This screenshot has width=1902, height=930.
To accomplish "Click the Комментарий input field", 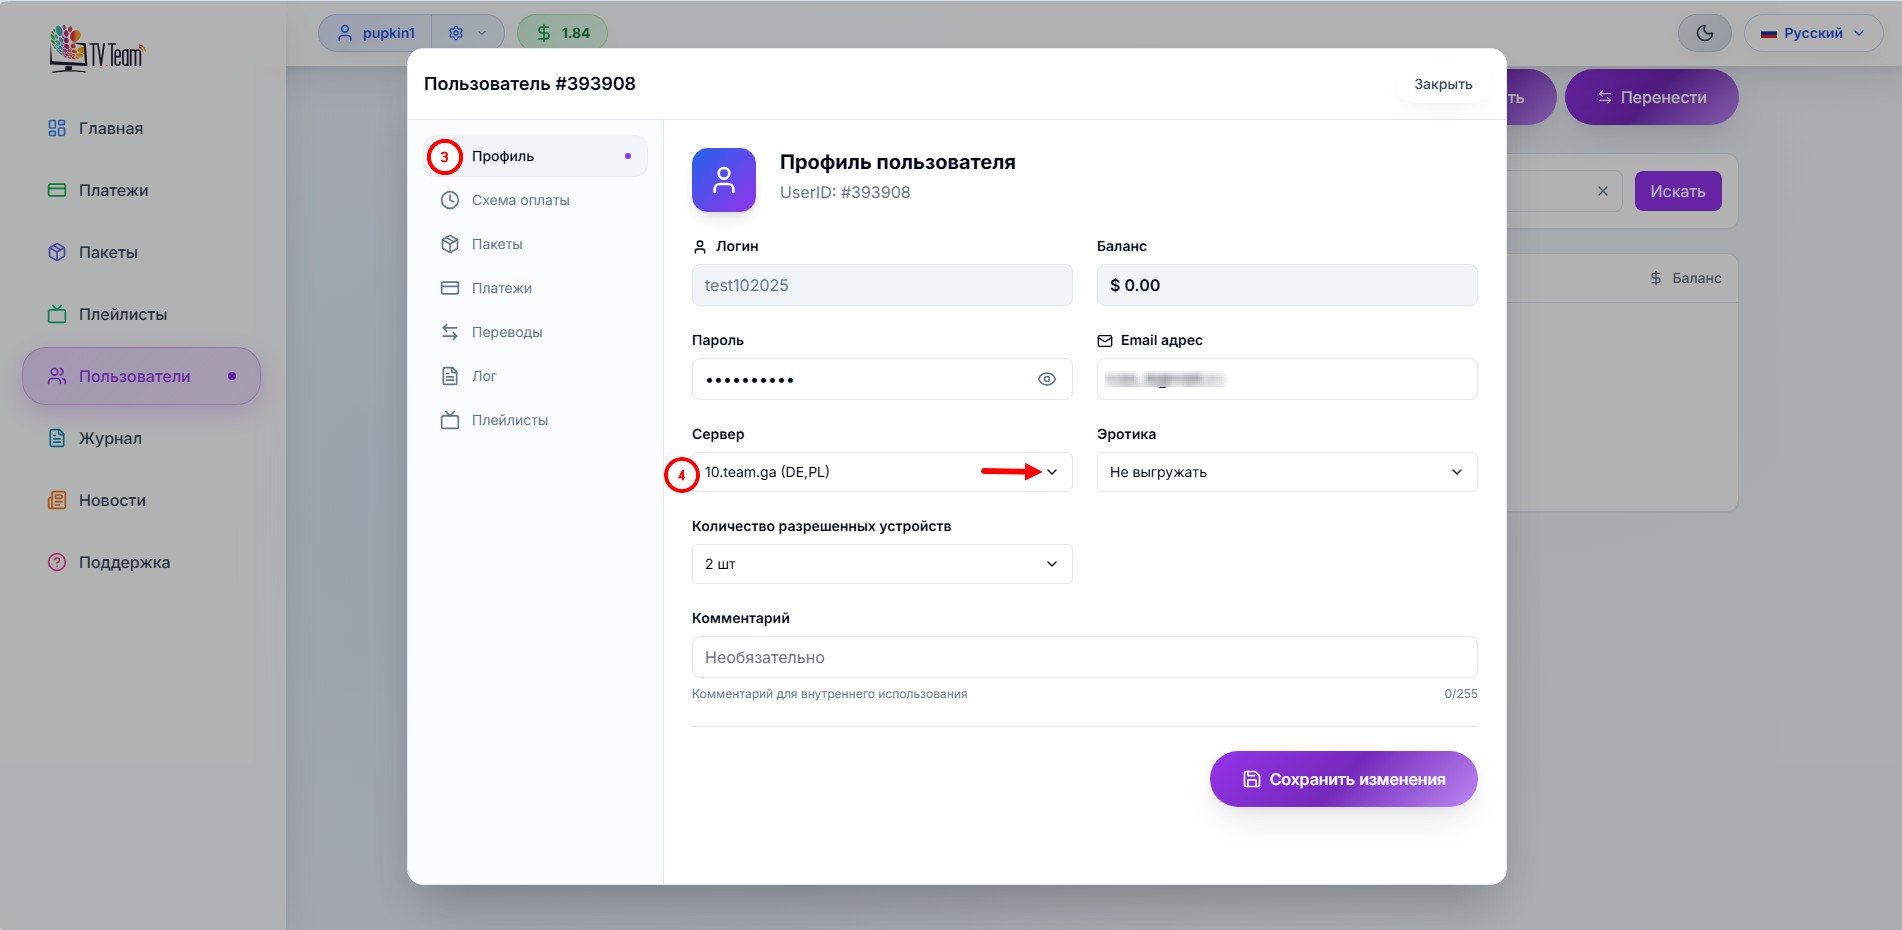I will tap(1084, 657).
